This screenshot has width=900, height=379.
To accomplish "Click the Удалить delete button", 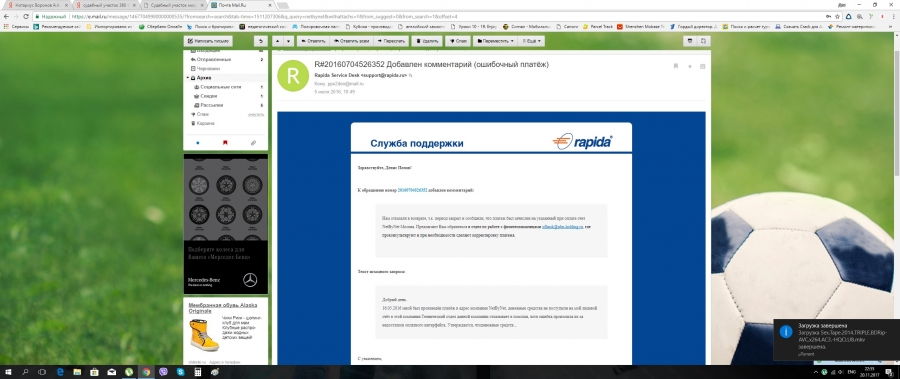I will (x=426, y=41).
